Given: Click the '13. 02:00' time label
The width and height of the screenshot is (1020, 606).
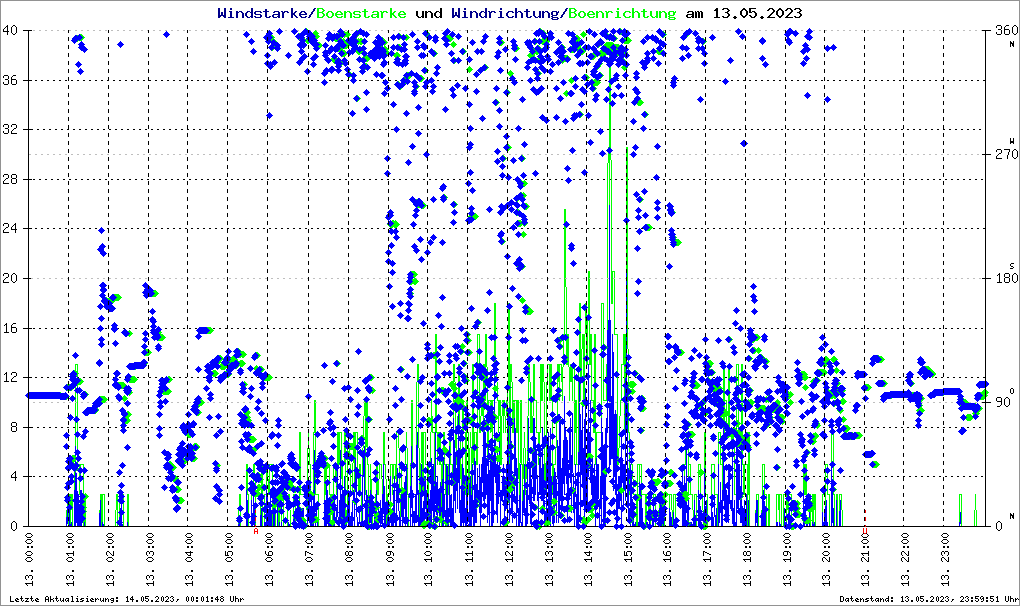Looking at the screenshot, I should pyautogui.click(x=109, y=559).
